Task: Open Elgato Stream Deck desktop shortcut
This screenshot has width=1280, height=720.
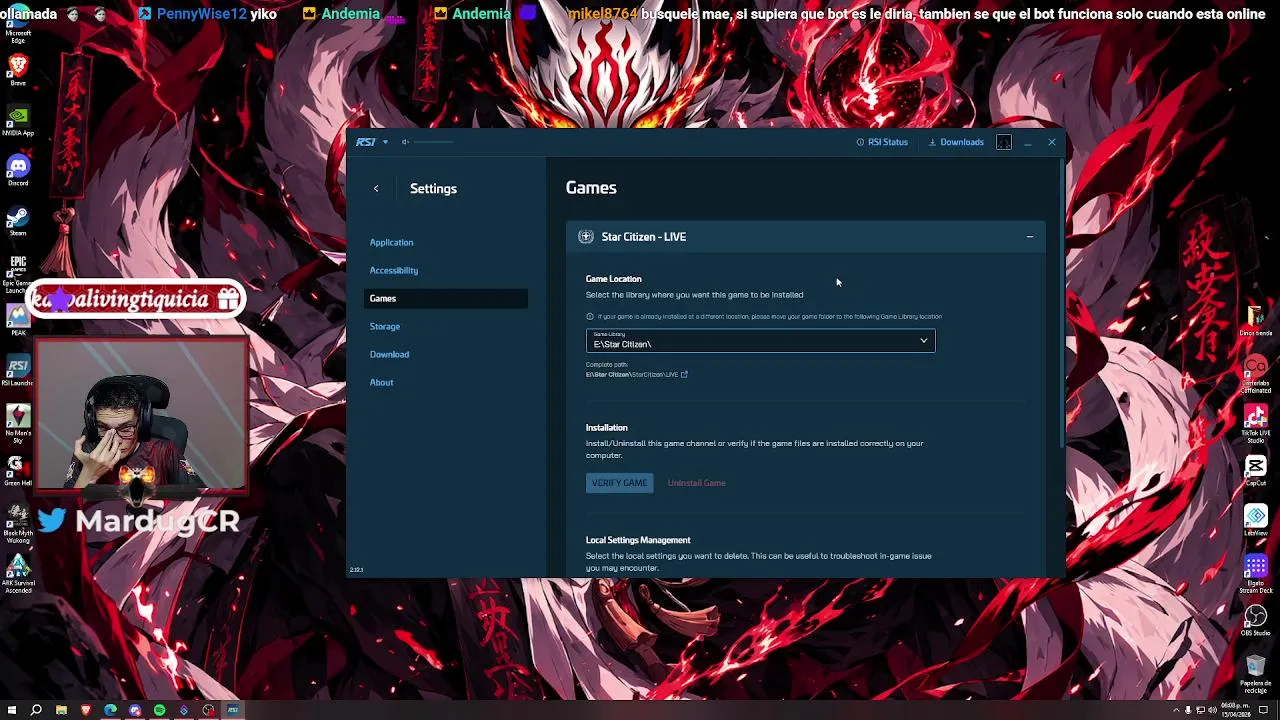Action: (1255, 574)
